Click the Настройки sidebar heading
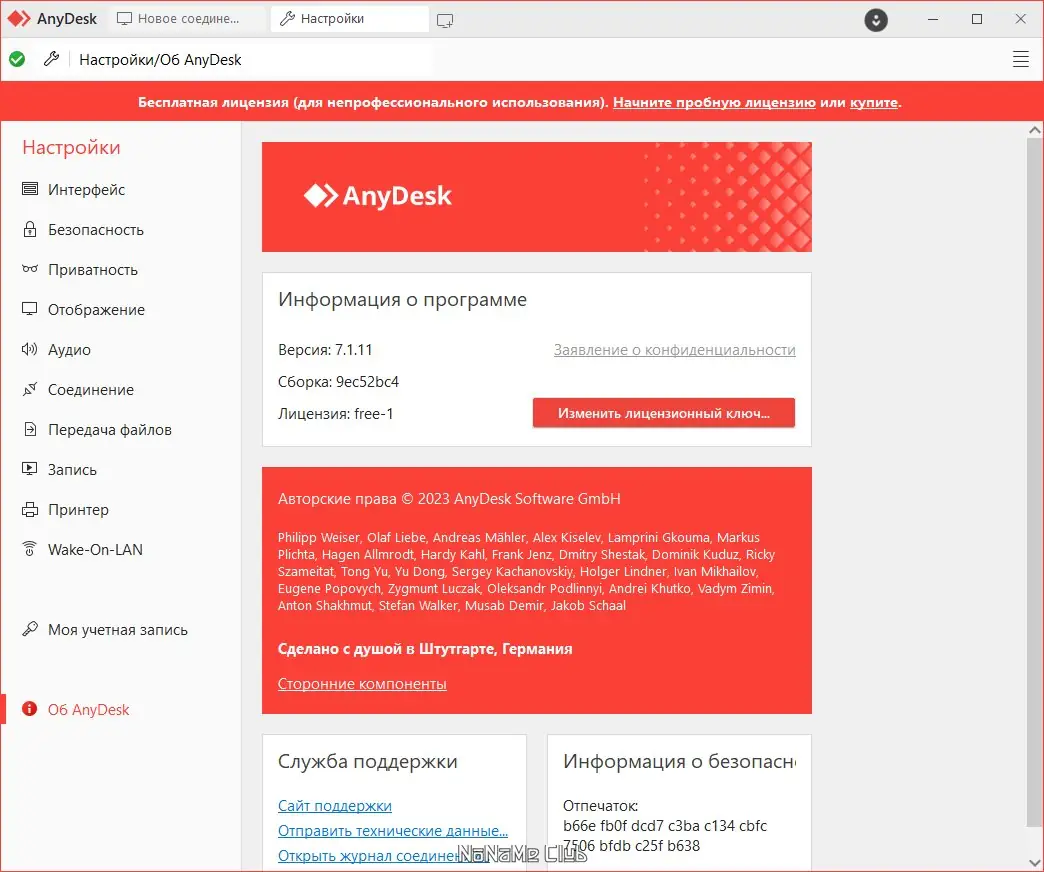 (71, 147)
